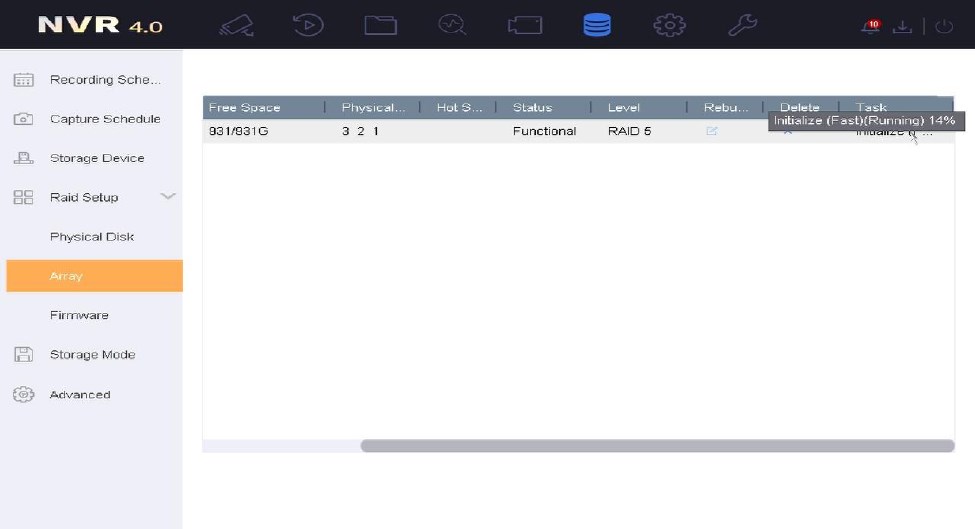The height and width of the screenshot is (529, 975).
Task: Select the Storage database icon
Action: [597, 25]
